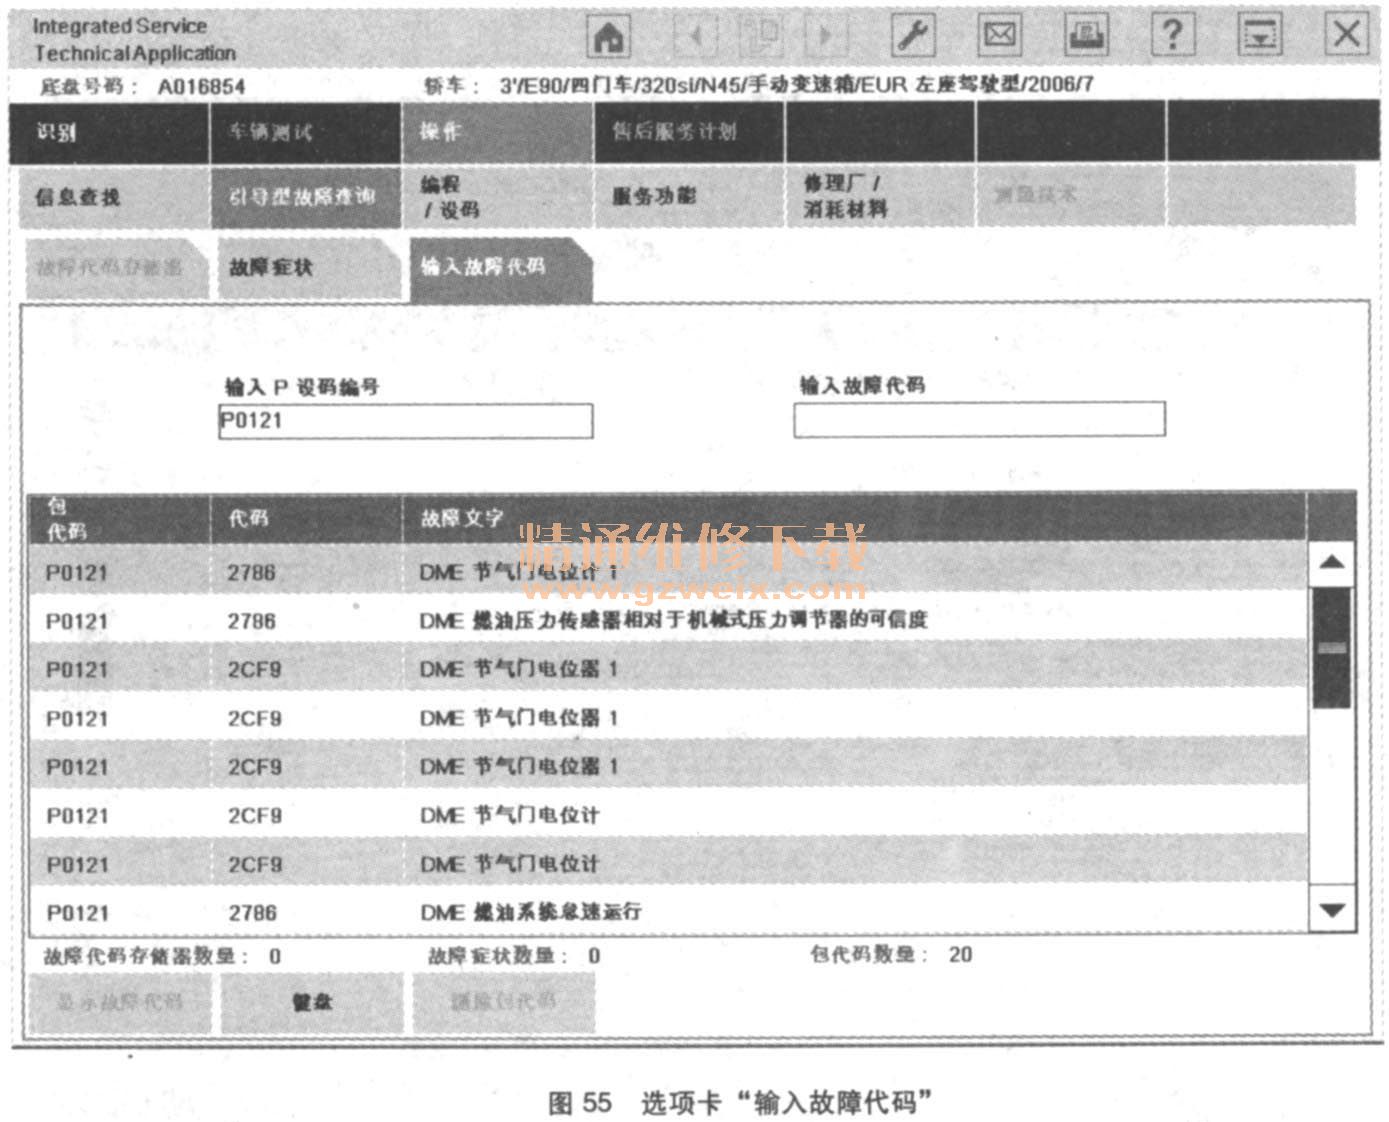Open the 引导型故障查询 submenu
The height and width of the screenshot is (1122, 1389).
tap(305, 196)
